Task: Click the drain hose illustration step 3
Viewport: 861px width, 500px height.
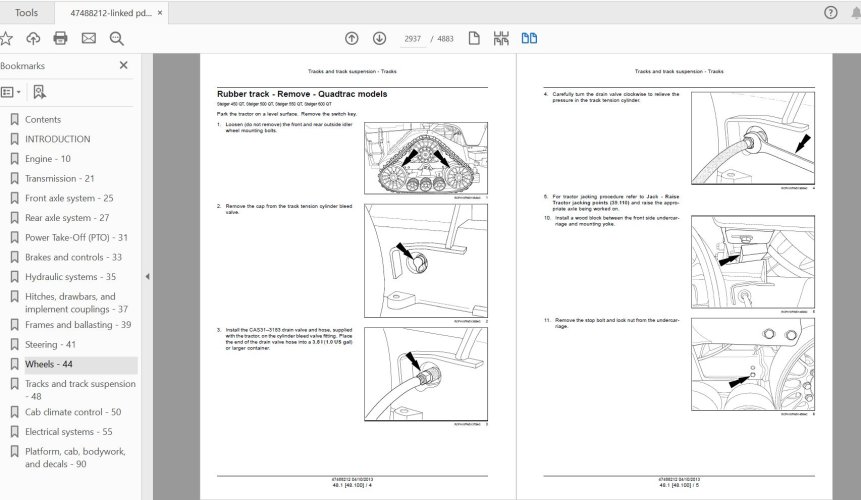Action: [x=426, y=374]
